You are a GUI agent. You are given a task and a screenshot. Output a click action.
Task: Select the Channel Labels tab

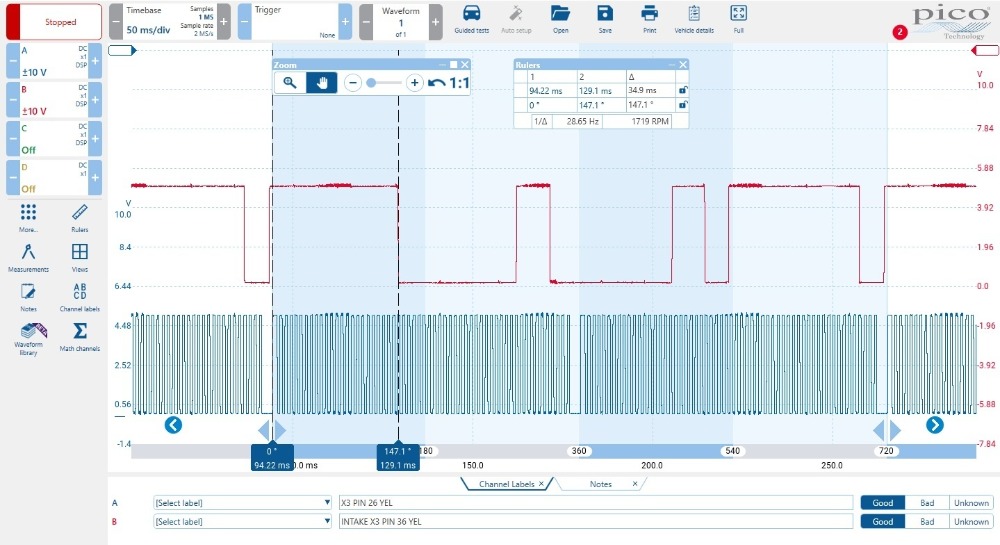[x=506, y=484]
